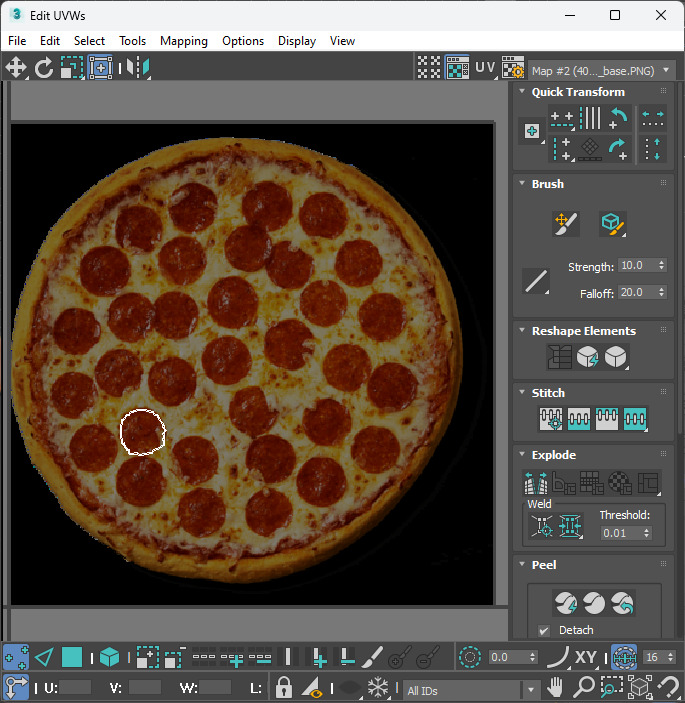Open the Edit menu
The height and width of the screenshot is (703, 685).
(50, 41)
